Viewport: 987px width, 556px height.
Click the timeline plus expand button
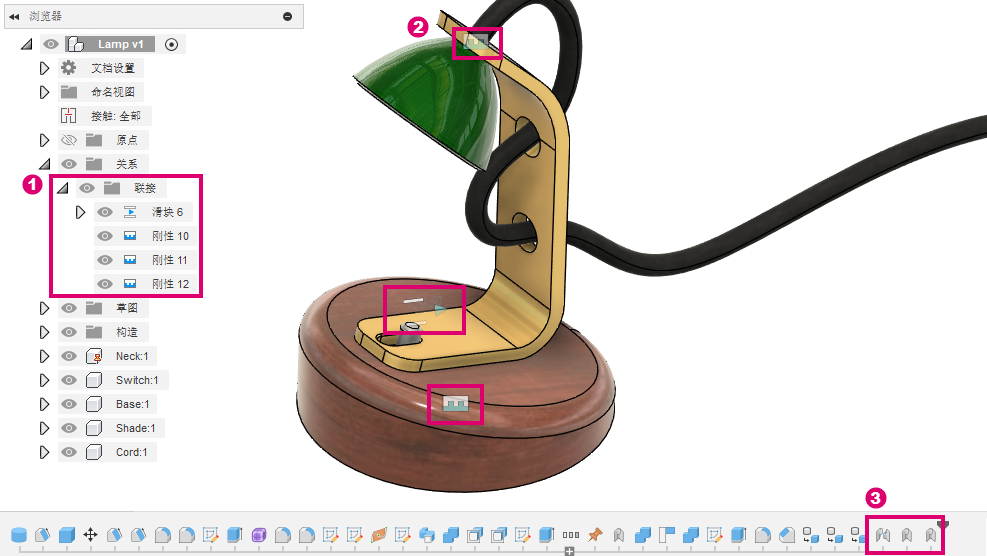(x=569, y=552)
